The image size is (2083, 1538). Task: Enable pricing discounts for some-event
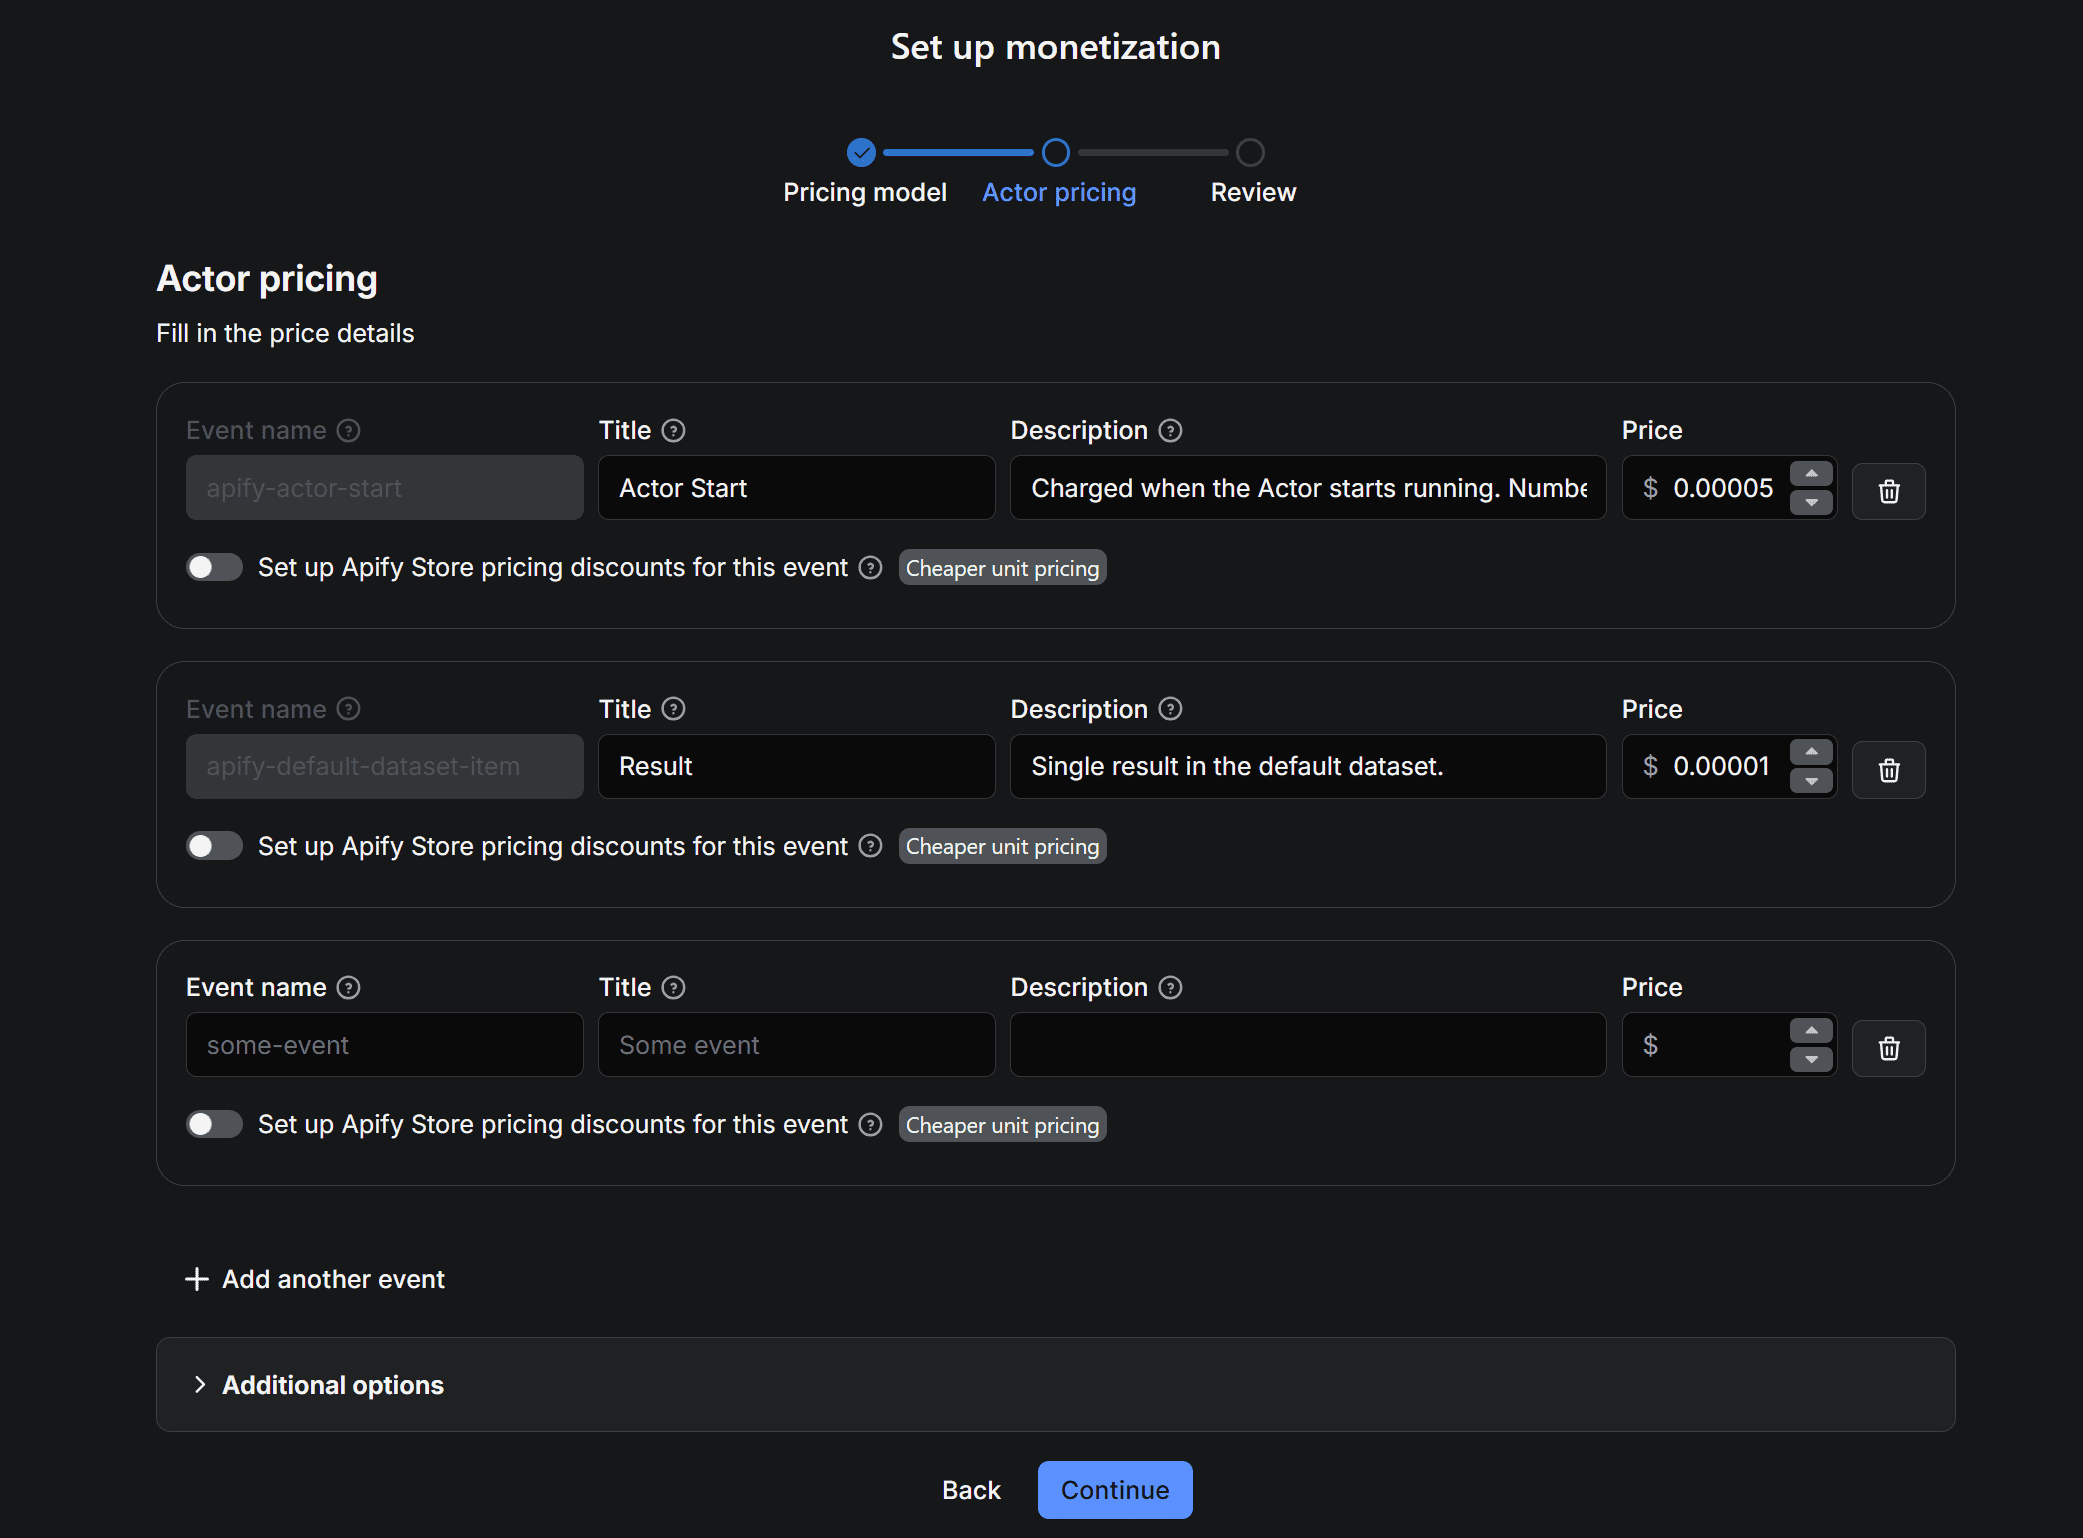[214, 1124]
